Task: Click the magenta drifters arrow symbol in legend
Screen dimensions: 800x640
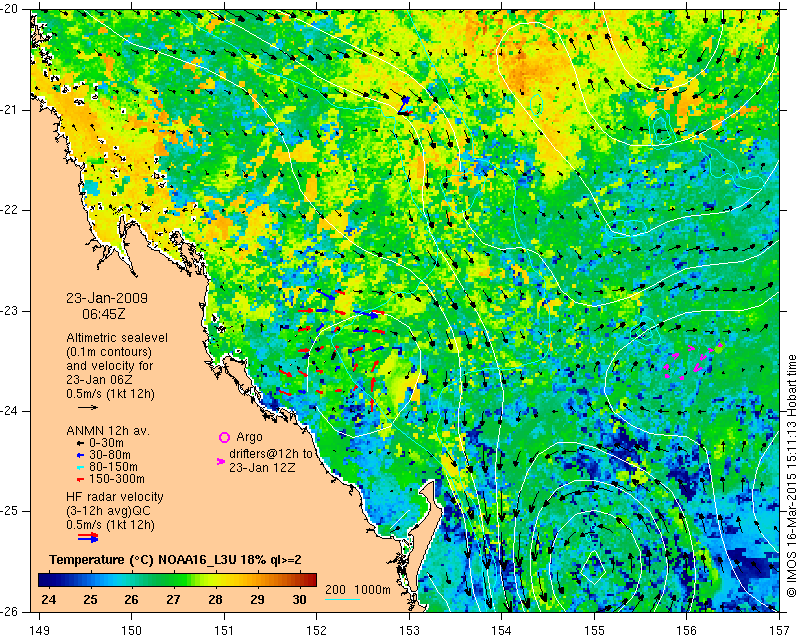Action: tap(221, 461)
